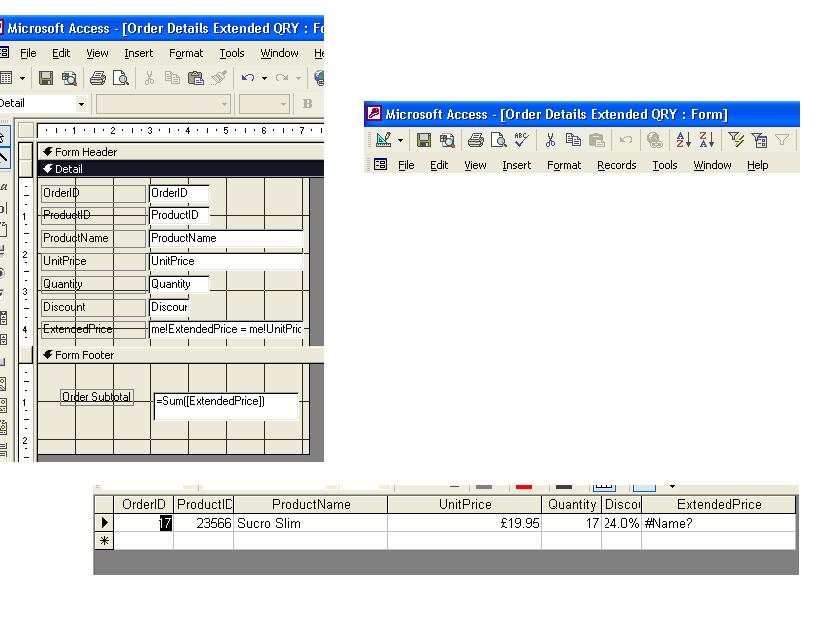
Task: Click the 'Sucro Slim' cell
Action: pyautogui.click(x=310, y=523)
